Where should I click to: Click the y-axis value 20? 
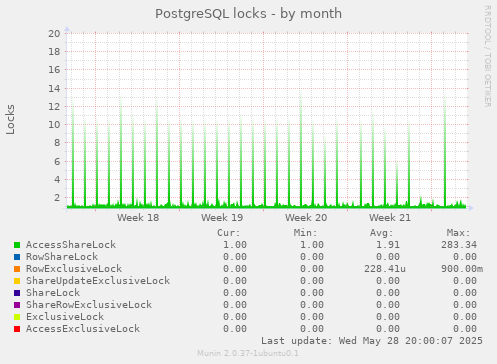[54, 33]
